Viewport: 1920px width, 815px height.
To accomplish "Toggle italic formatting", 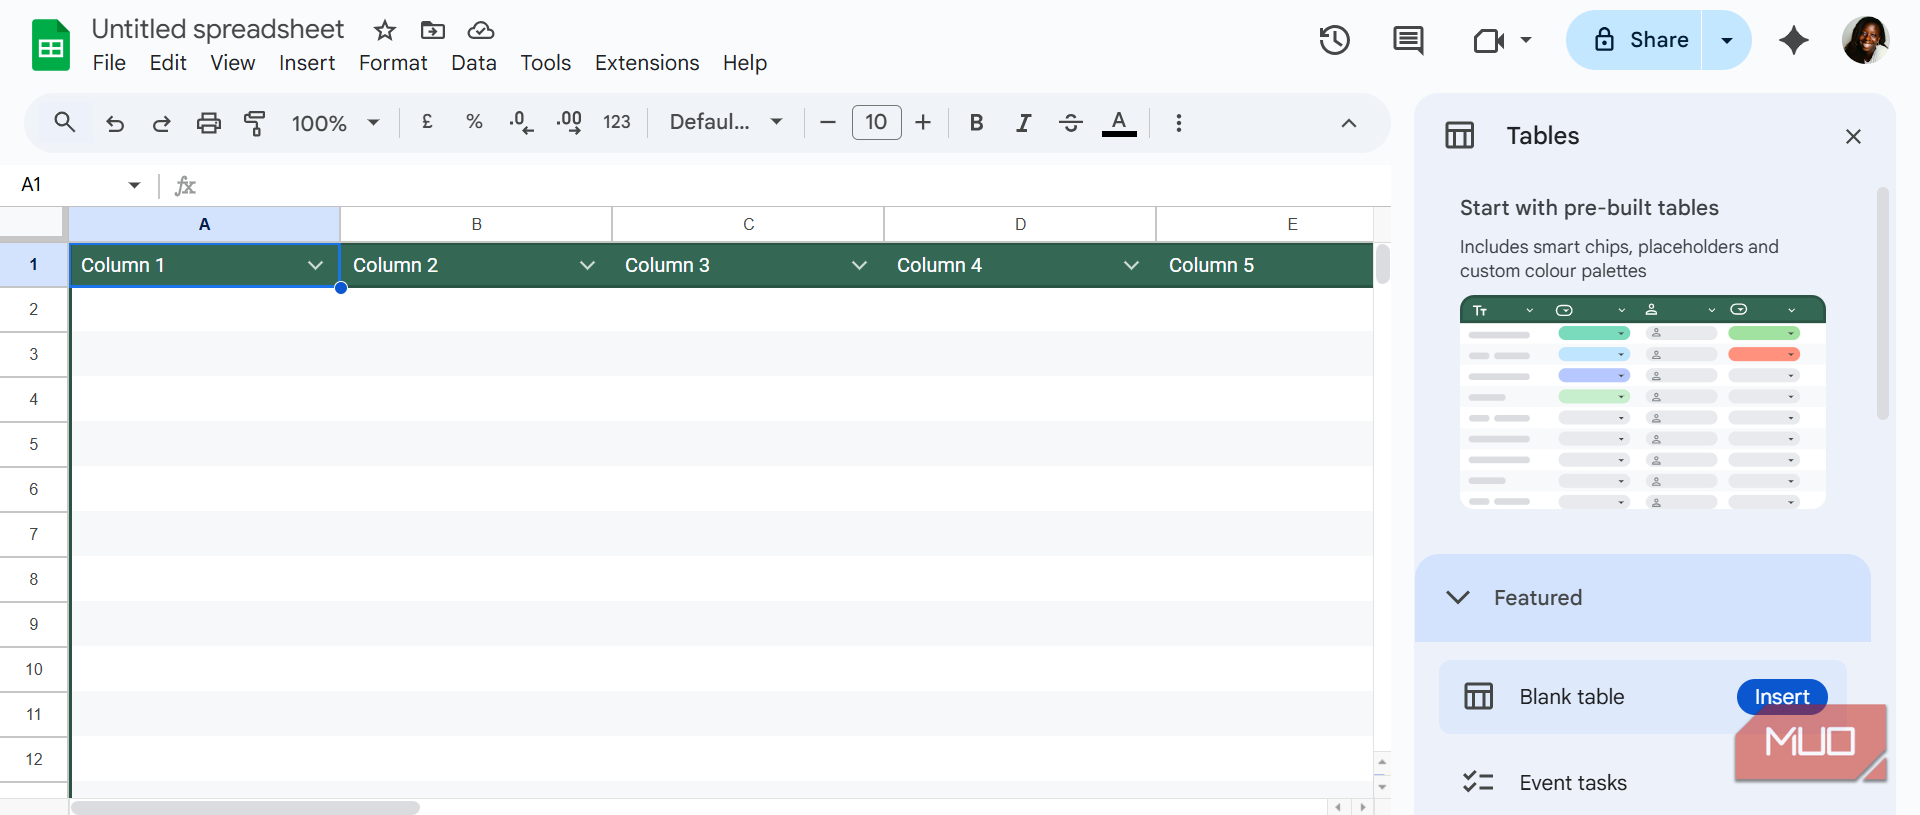I will (x=1023, y=123).
